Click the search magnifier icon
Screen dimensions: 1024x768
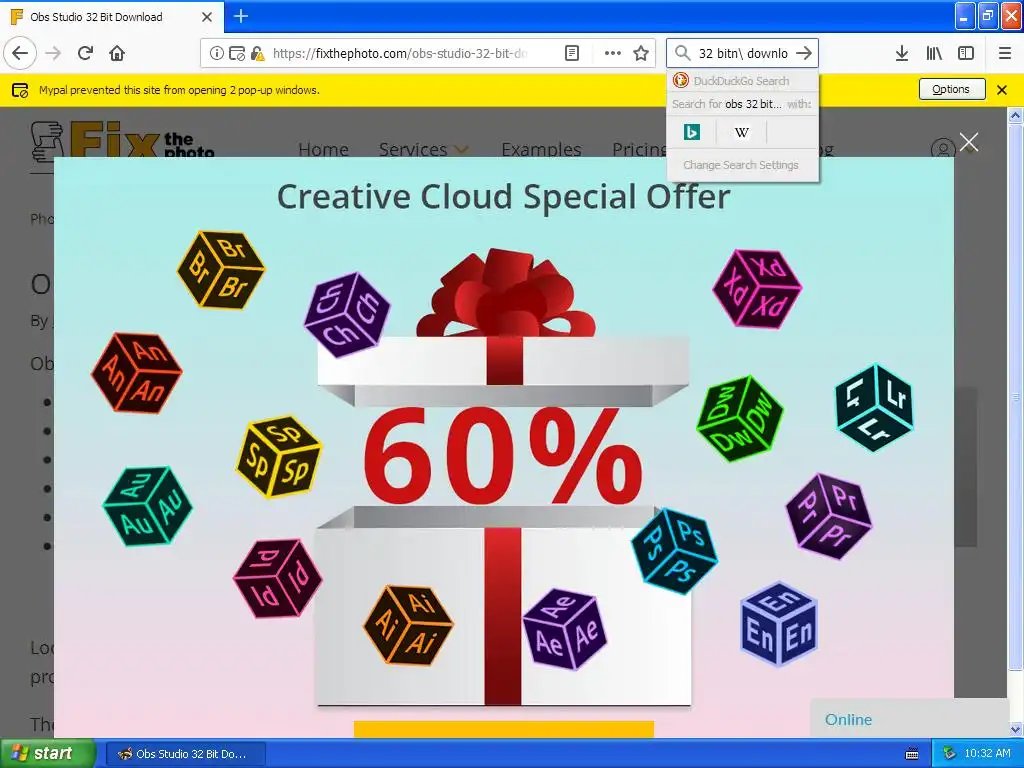point(682,54)
